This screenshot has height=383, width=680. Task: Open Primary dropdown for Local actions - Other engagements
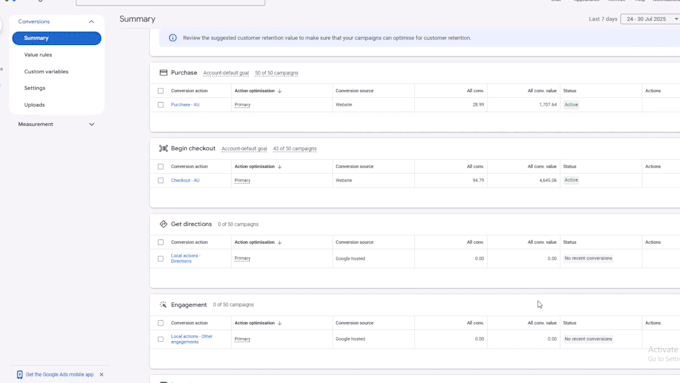(242, 339)
